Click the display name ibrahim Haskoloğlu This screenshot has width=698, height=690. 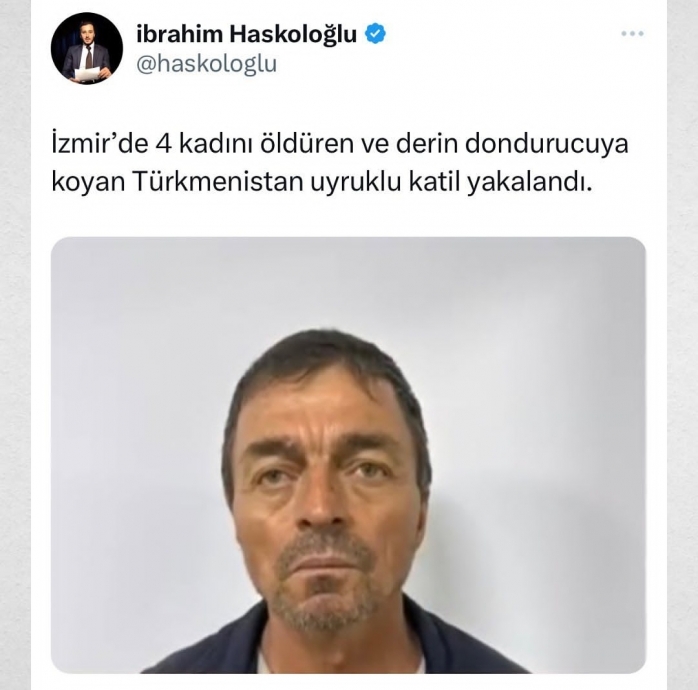246,34
